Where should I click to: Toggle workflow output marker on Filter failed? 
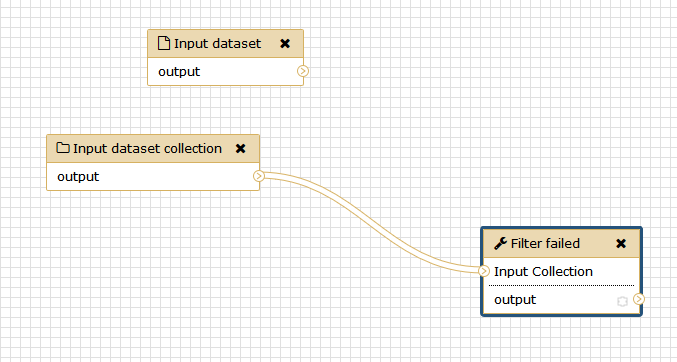point(622,301)
